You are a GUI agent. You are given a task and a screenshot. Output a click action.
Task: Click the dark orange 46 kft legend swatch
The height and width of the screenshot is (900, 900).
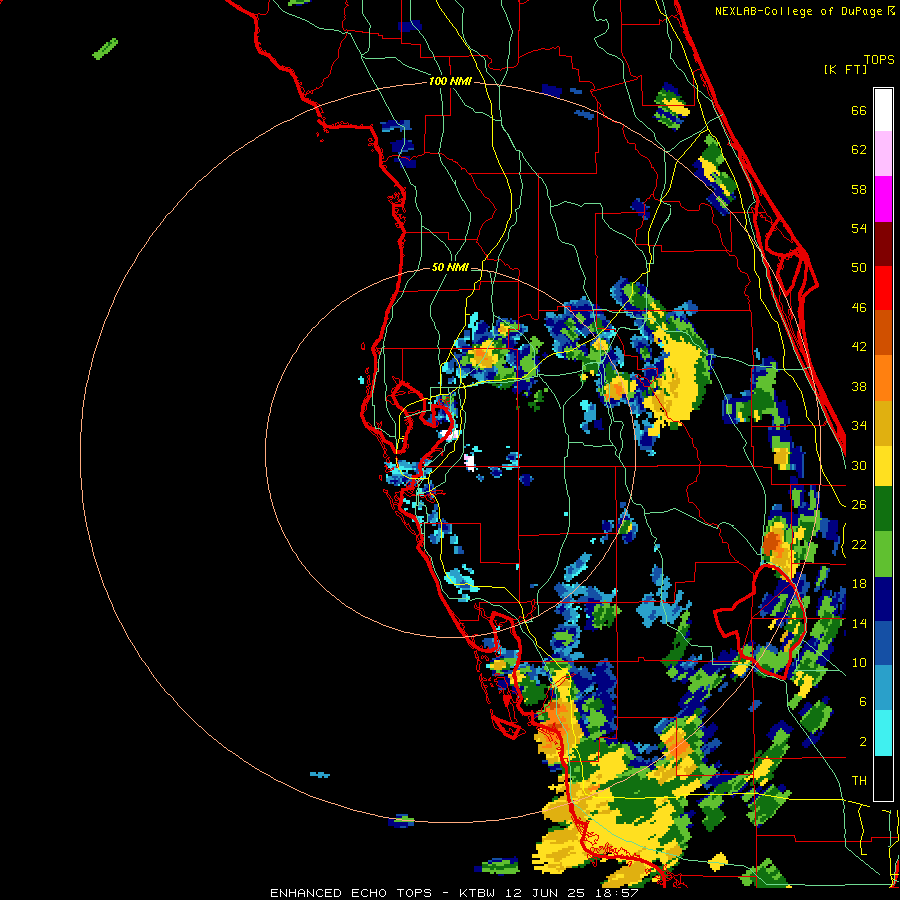click(x=883, y=333)
